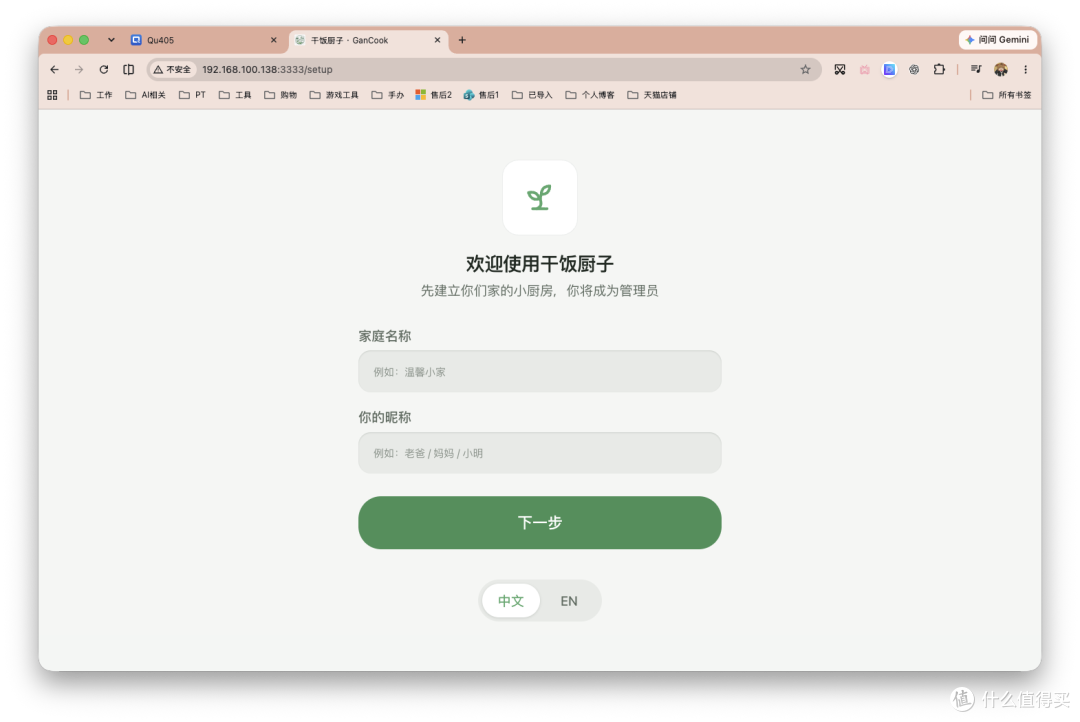The image size is (1080, 722).
Task: Click the screenshot scissors extension icon
Action: pyautogui.click(x=840, y=70)
